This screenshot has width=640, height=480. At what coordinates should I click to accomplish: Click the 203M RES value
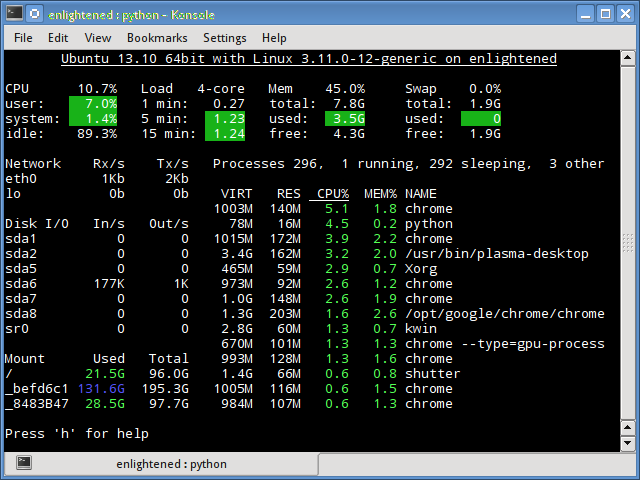coord(285,313)
